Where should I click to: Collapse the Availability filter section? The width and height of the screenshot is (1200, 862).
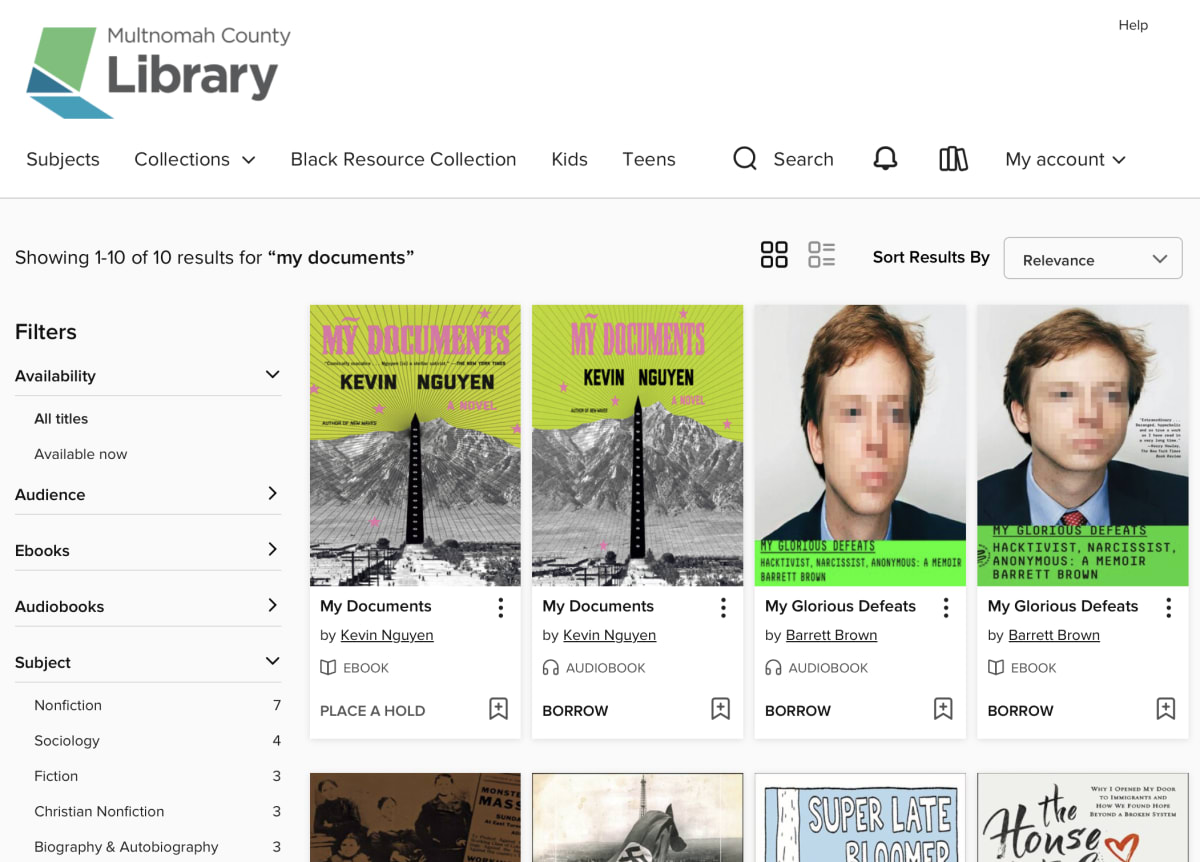[148, 376]
